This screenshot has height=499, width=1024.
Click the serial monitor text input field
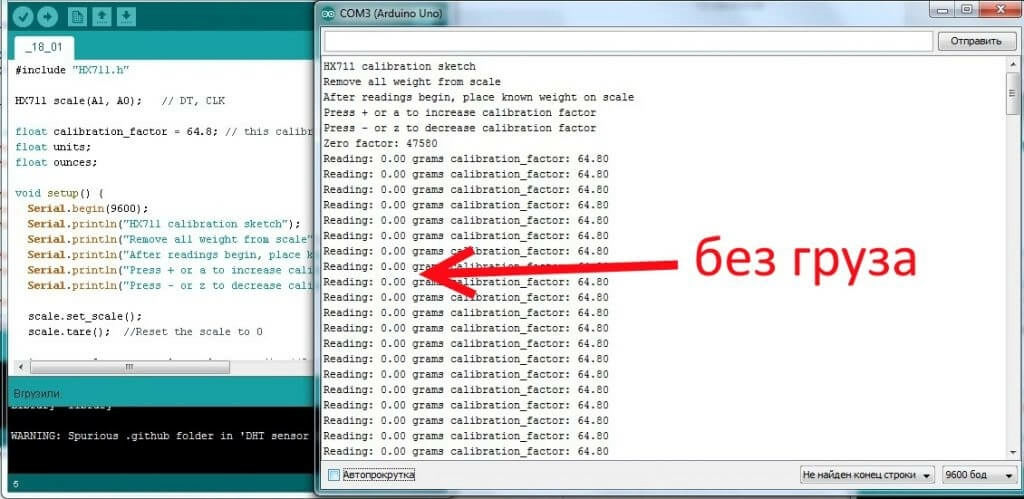point(628,41)
